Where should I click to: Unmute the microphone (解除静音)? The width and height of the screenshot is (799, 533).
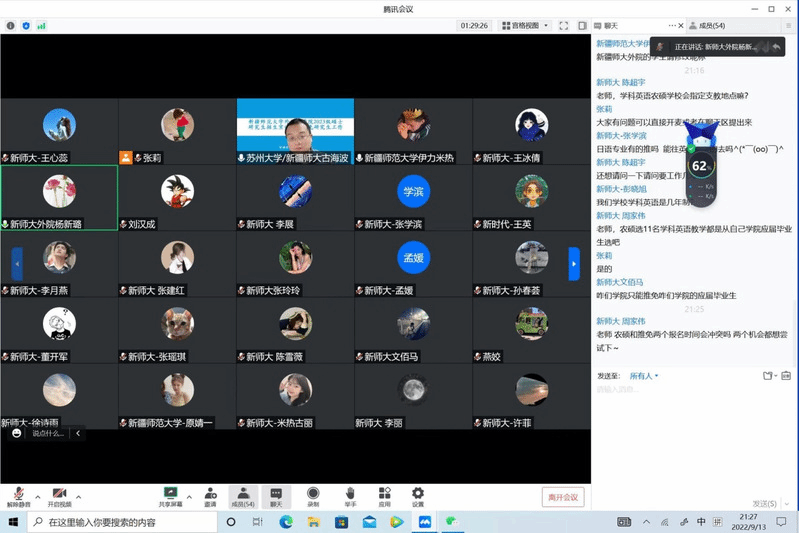click(x=18, y=496)
